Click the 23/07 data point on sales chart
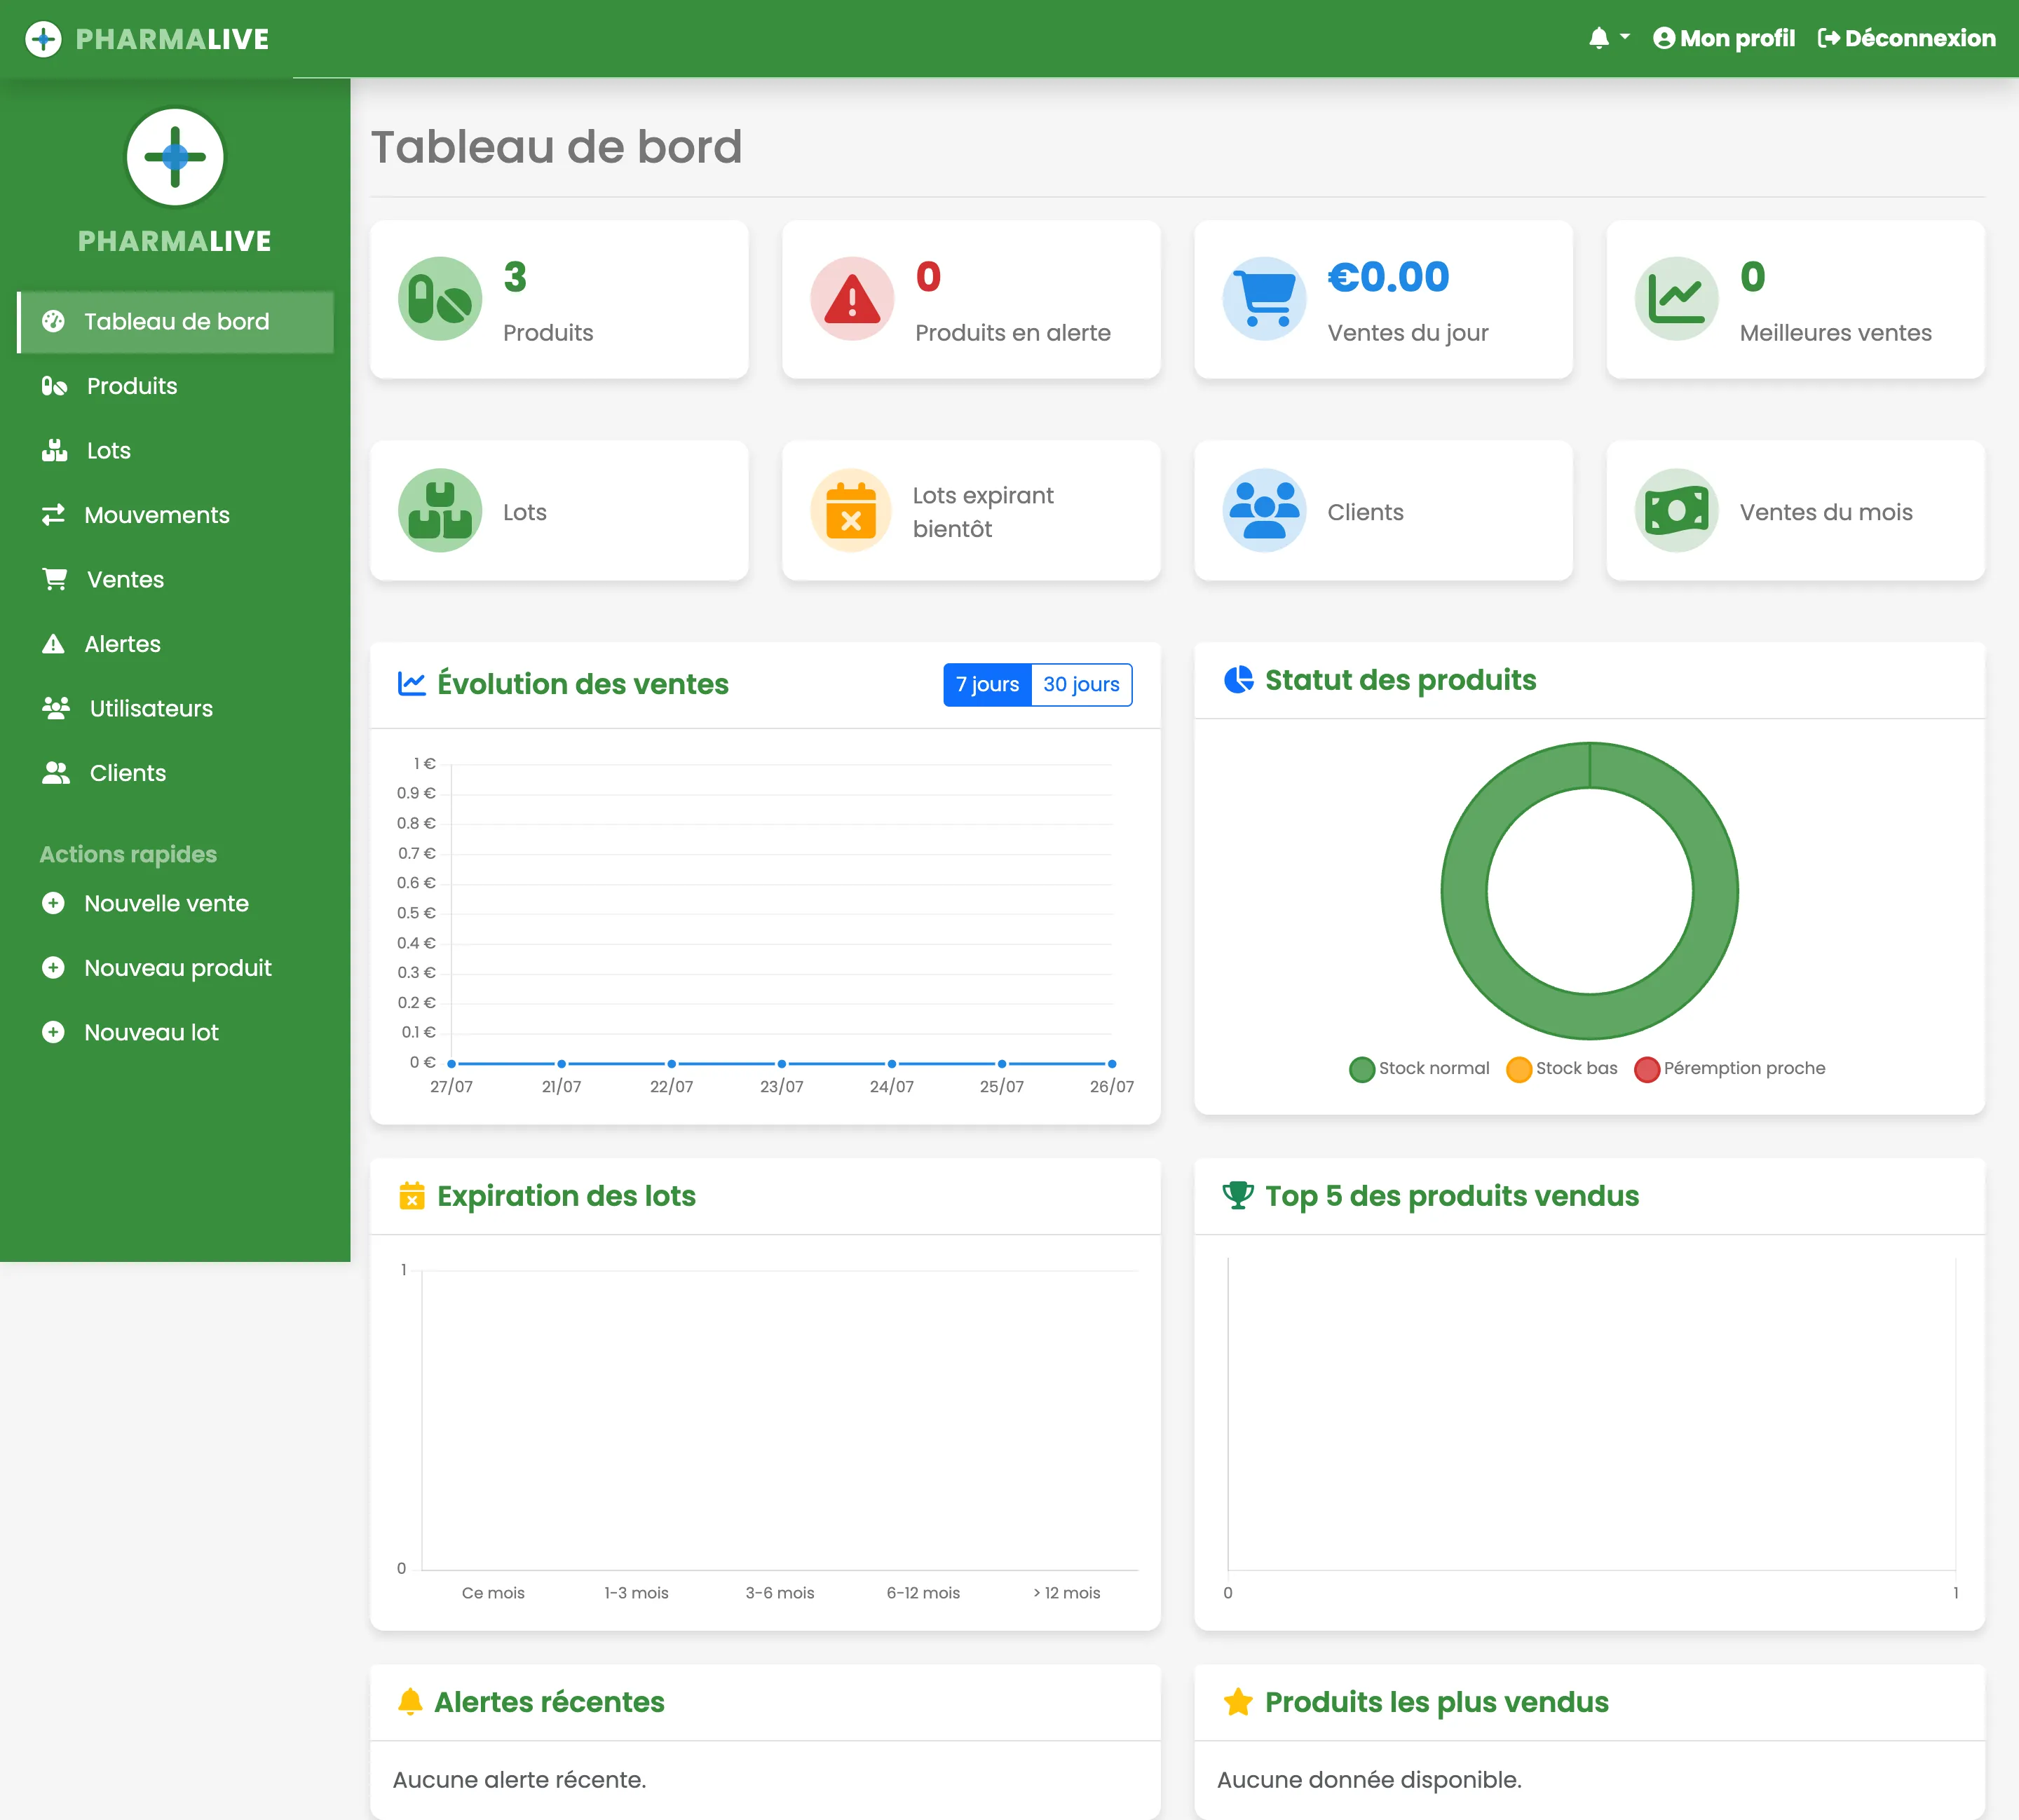Viewport: 2019px width, 1820px height. point(781,1064)
